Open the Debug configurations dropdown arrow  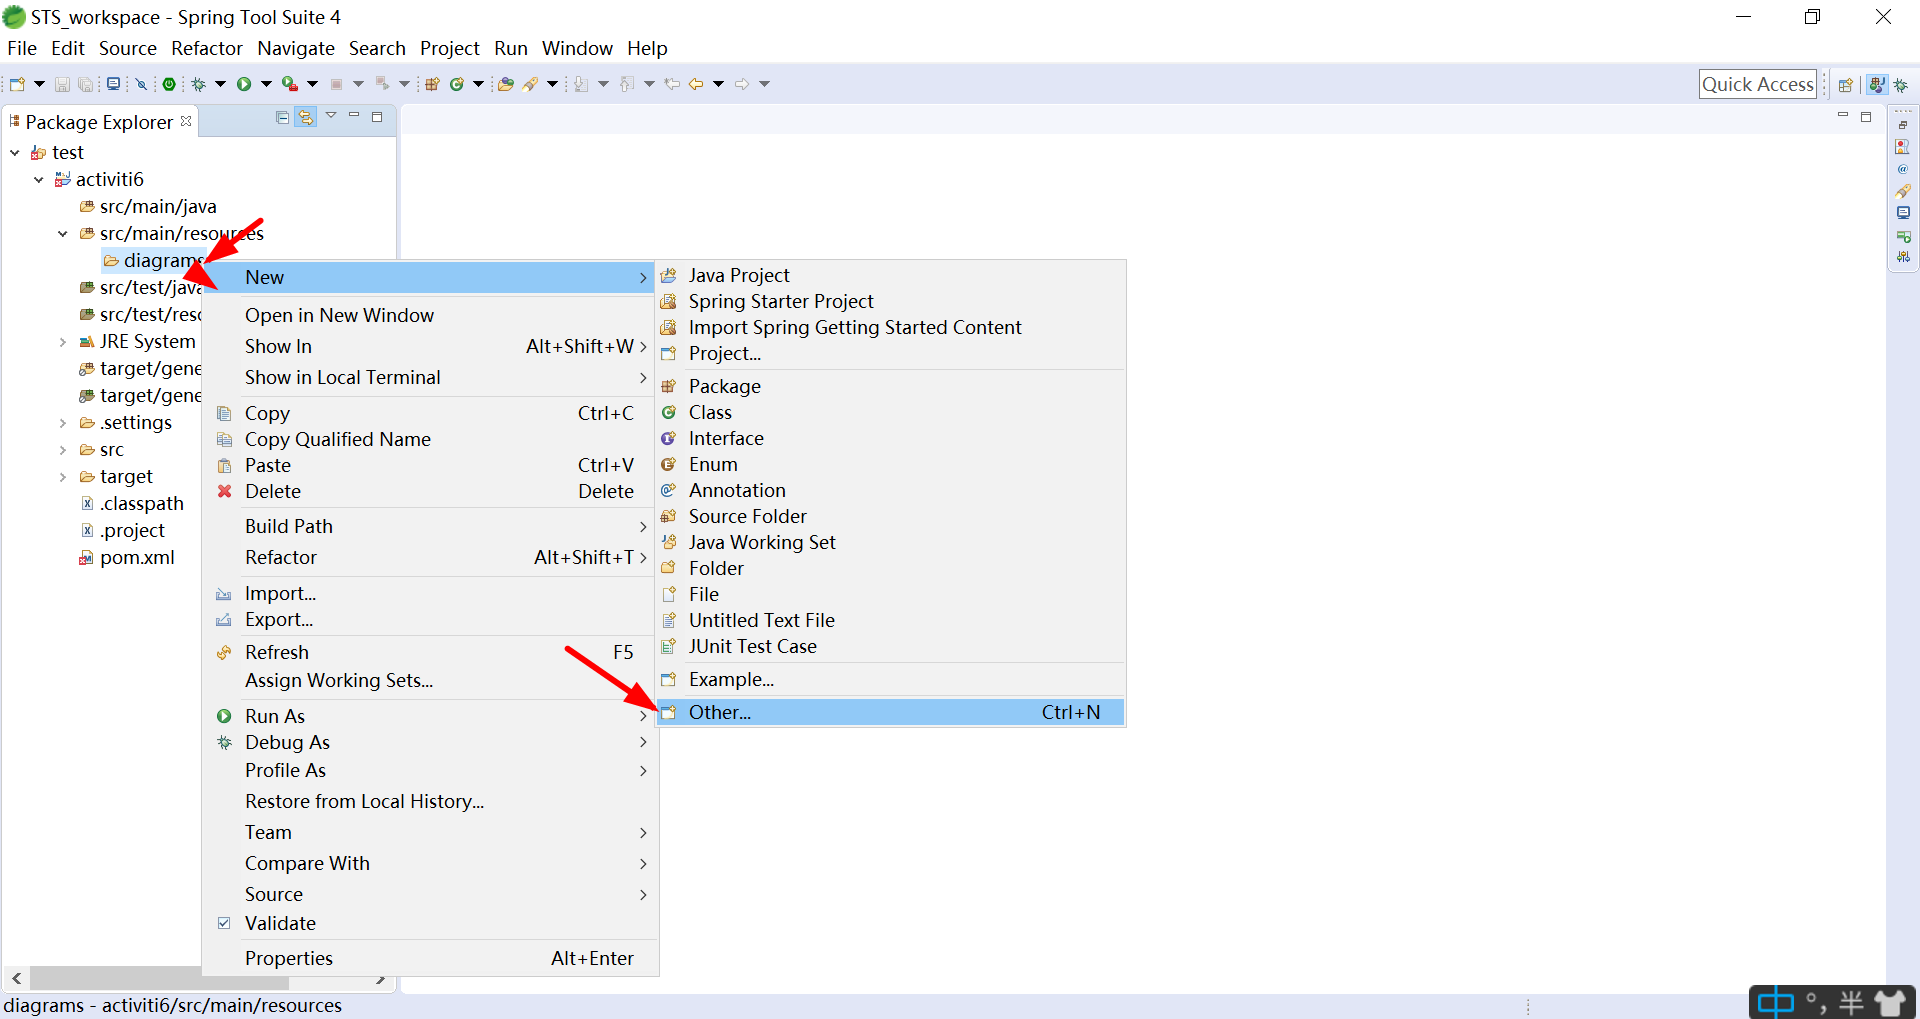[220, 84]
